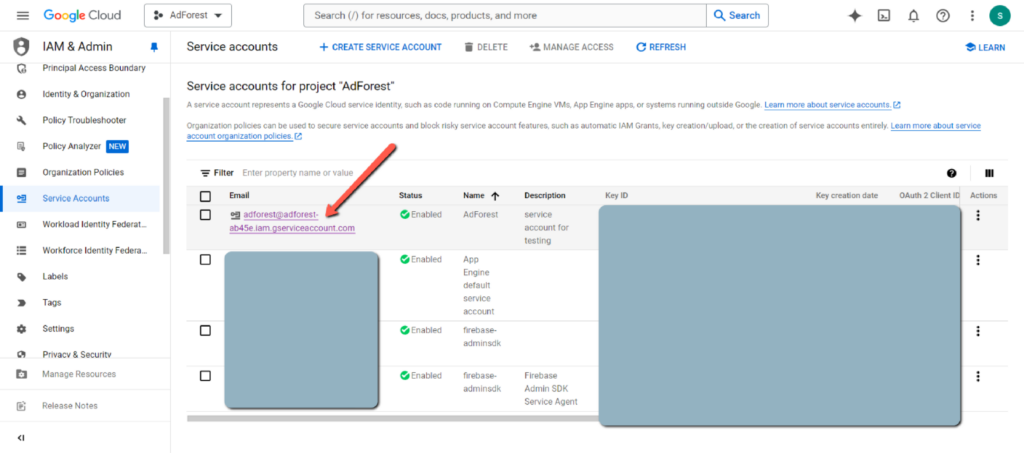The width and height of the screenshot is (1024, 453).
Task: Click the 'service account for testing' description
Action: [x=547, y=228]
